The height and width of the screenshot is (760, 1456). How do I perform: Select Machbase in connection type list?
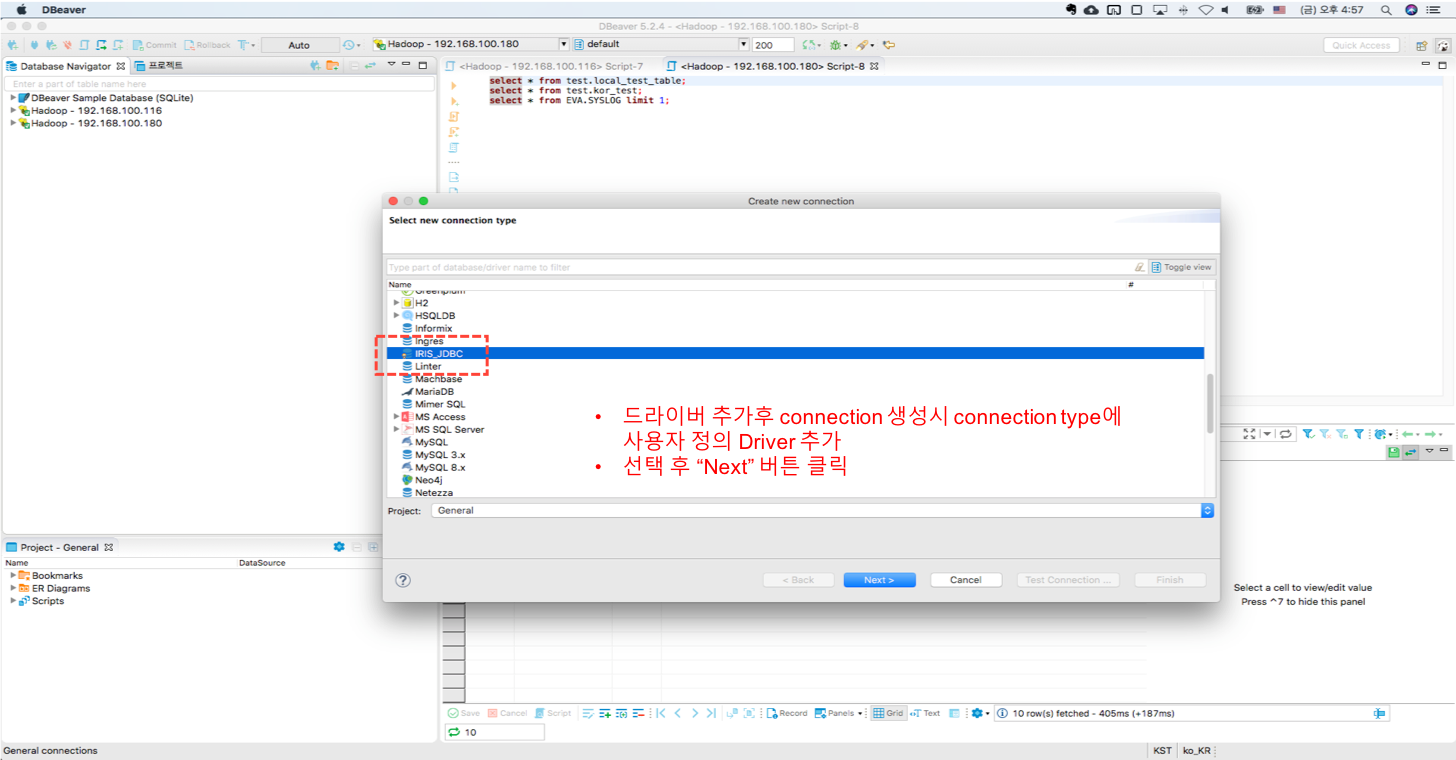click(438, 379)
